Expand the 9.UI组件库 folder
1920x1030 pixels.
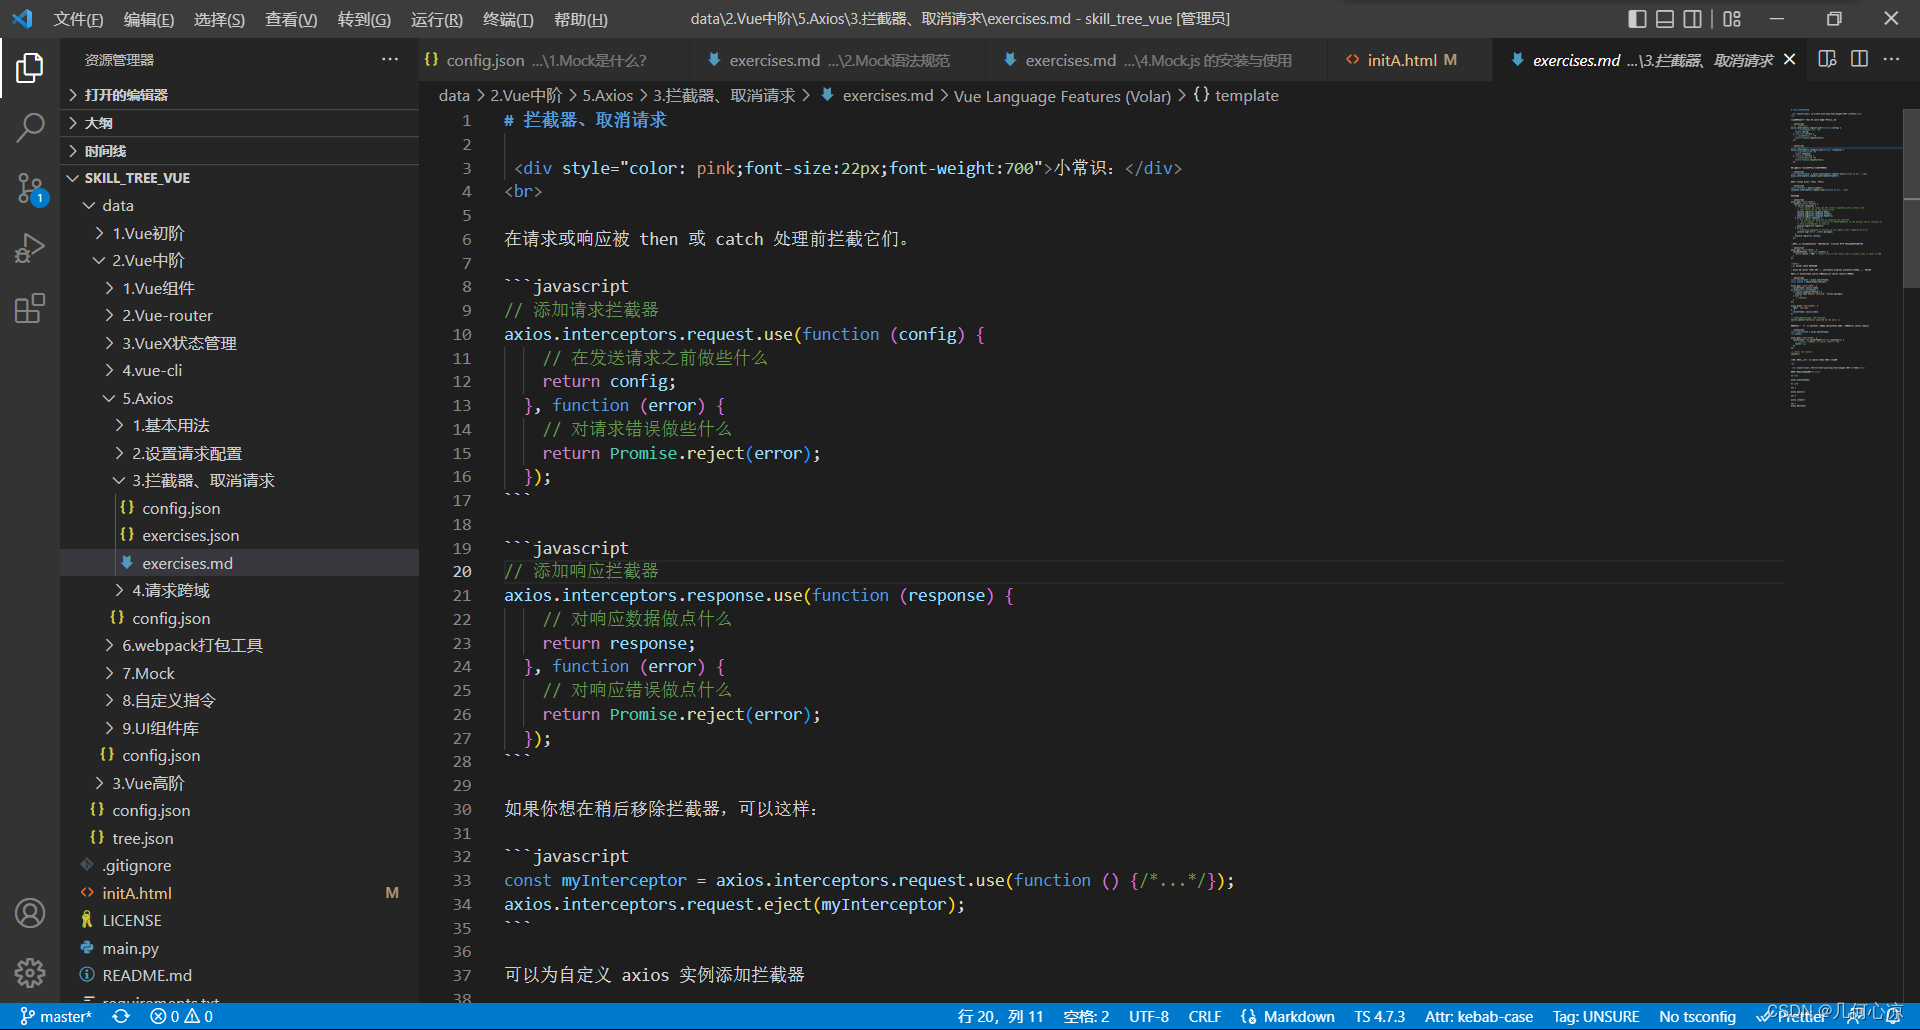point(240,728)
